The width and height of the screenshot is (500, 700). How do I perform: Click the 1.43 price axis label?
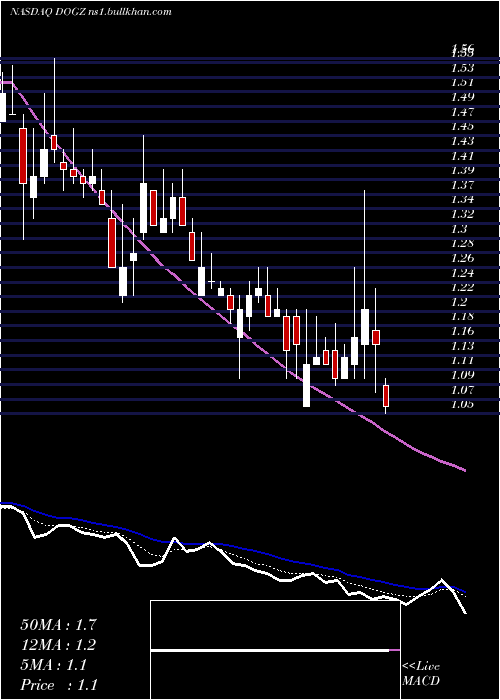462,141
